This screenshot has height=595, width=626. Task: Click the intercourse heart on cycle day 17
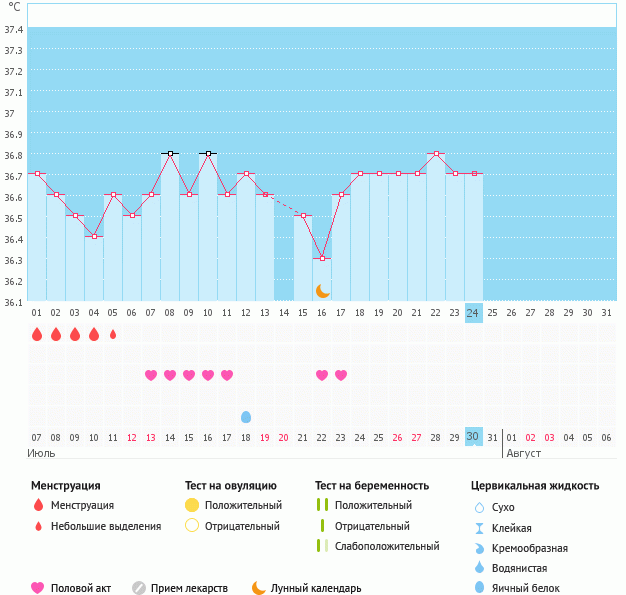pyautogui.click(x=341, y=375)
